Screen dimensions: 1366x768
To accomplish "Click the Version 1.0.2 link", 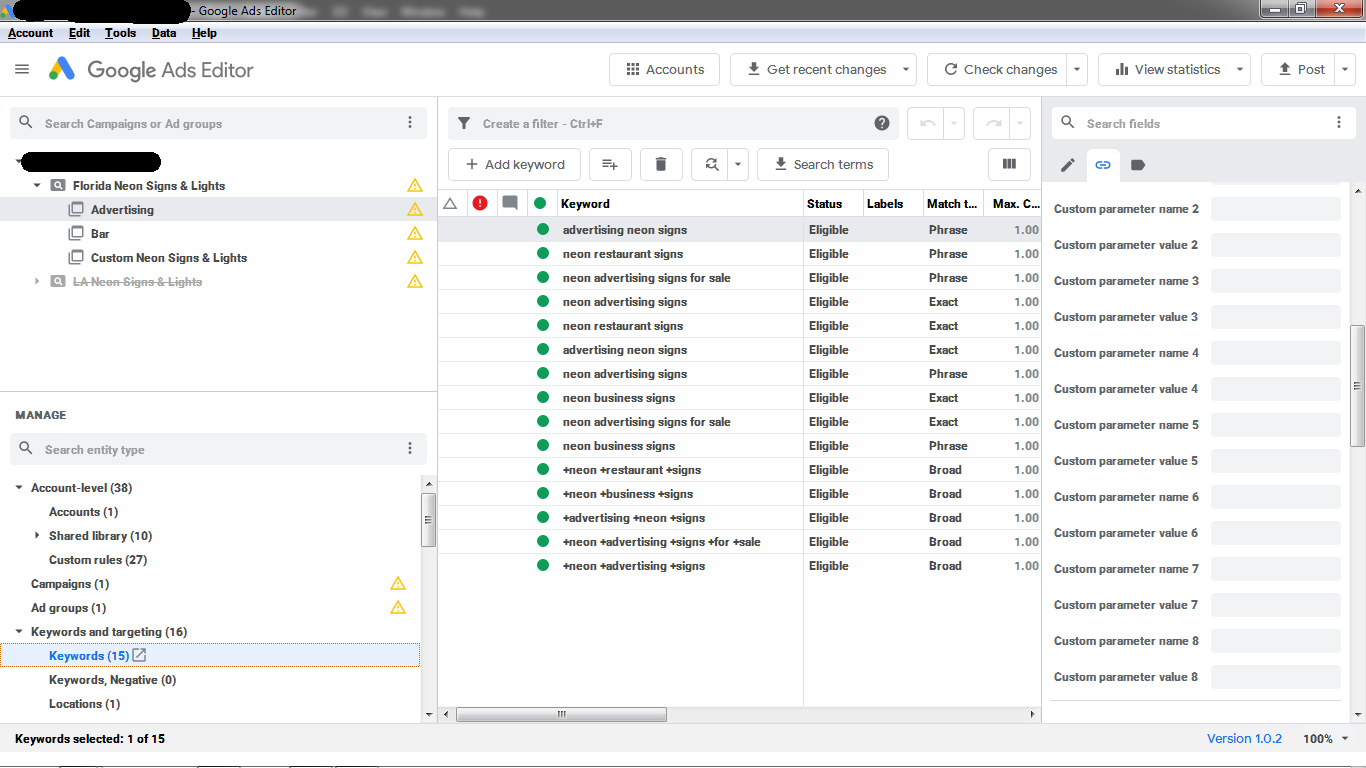I will (1244, 738).
